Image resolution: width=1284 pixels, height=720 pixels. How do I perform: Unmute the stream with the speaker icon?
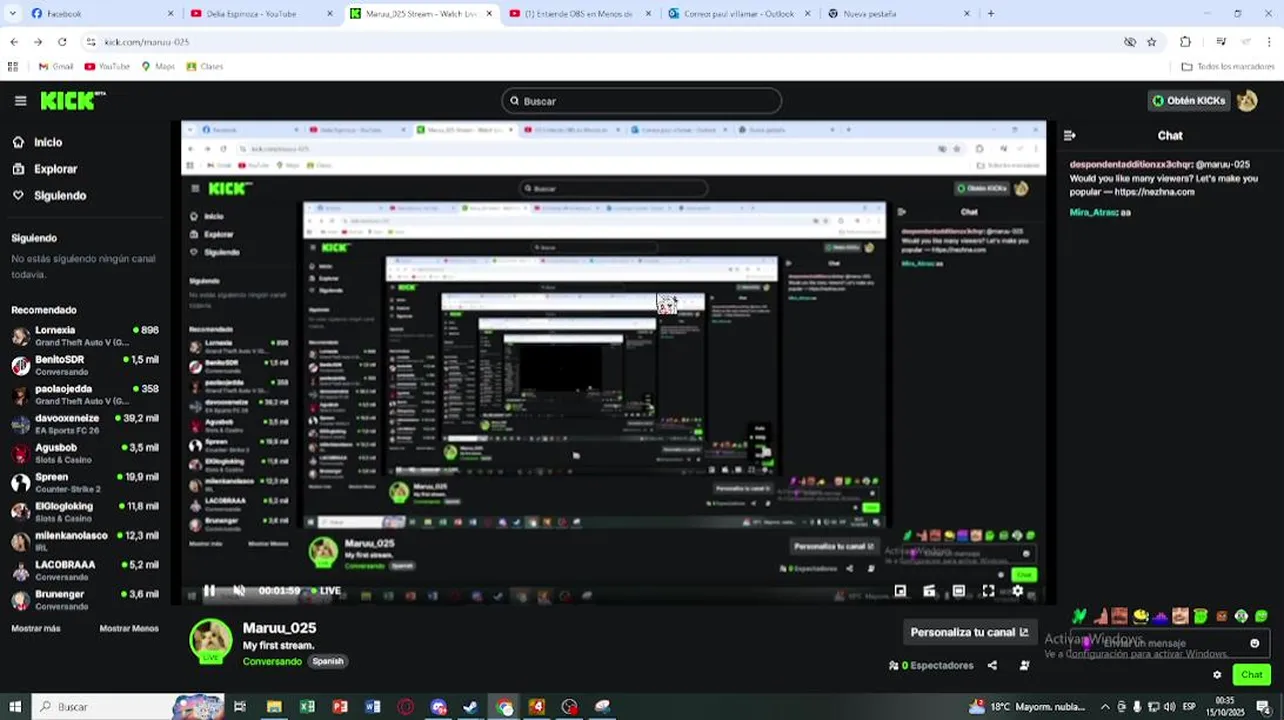[x=239, y=591]
